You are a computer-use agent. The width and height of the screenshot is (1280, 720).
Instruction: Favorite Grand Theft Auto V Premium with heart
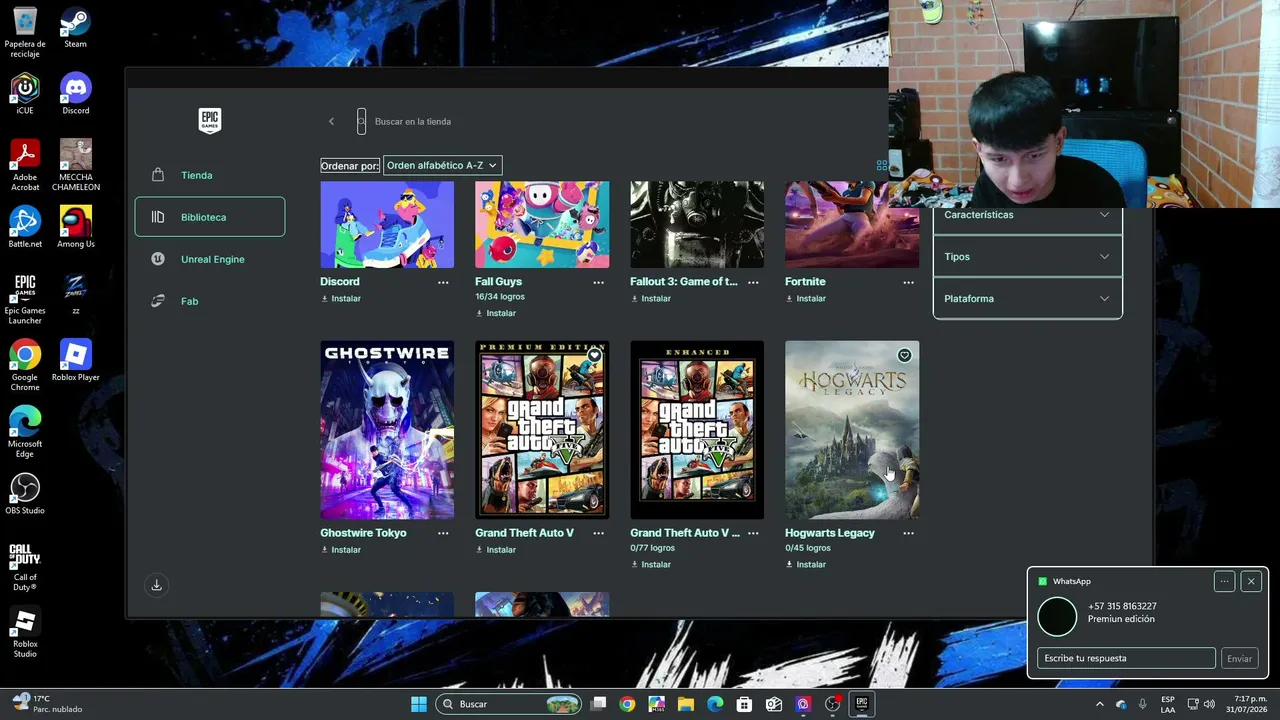pyautogui.click(x=594, y=356)
